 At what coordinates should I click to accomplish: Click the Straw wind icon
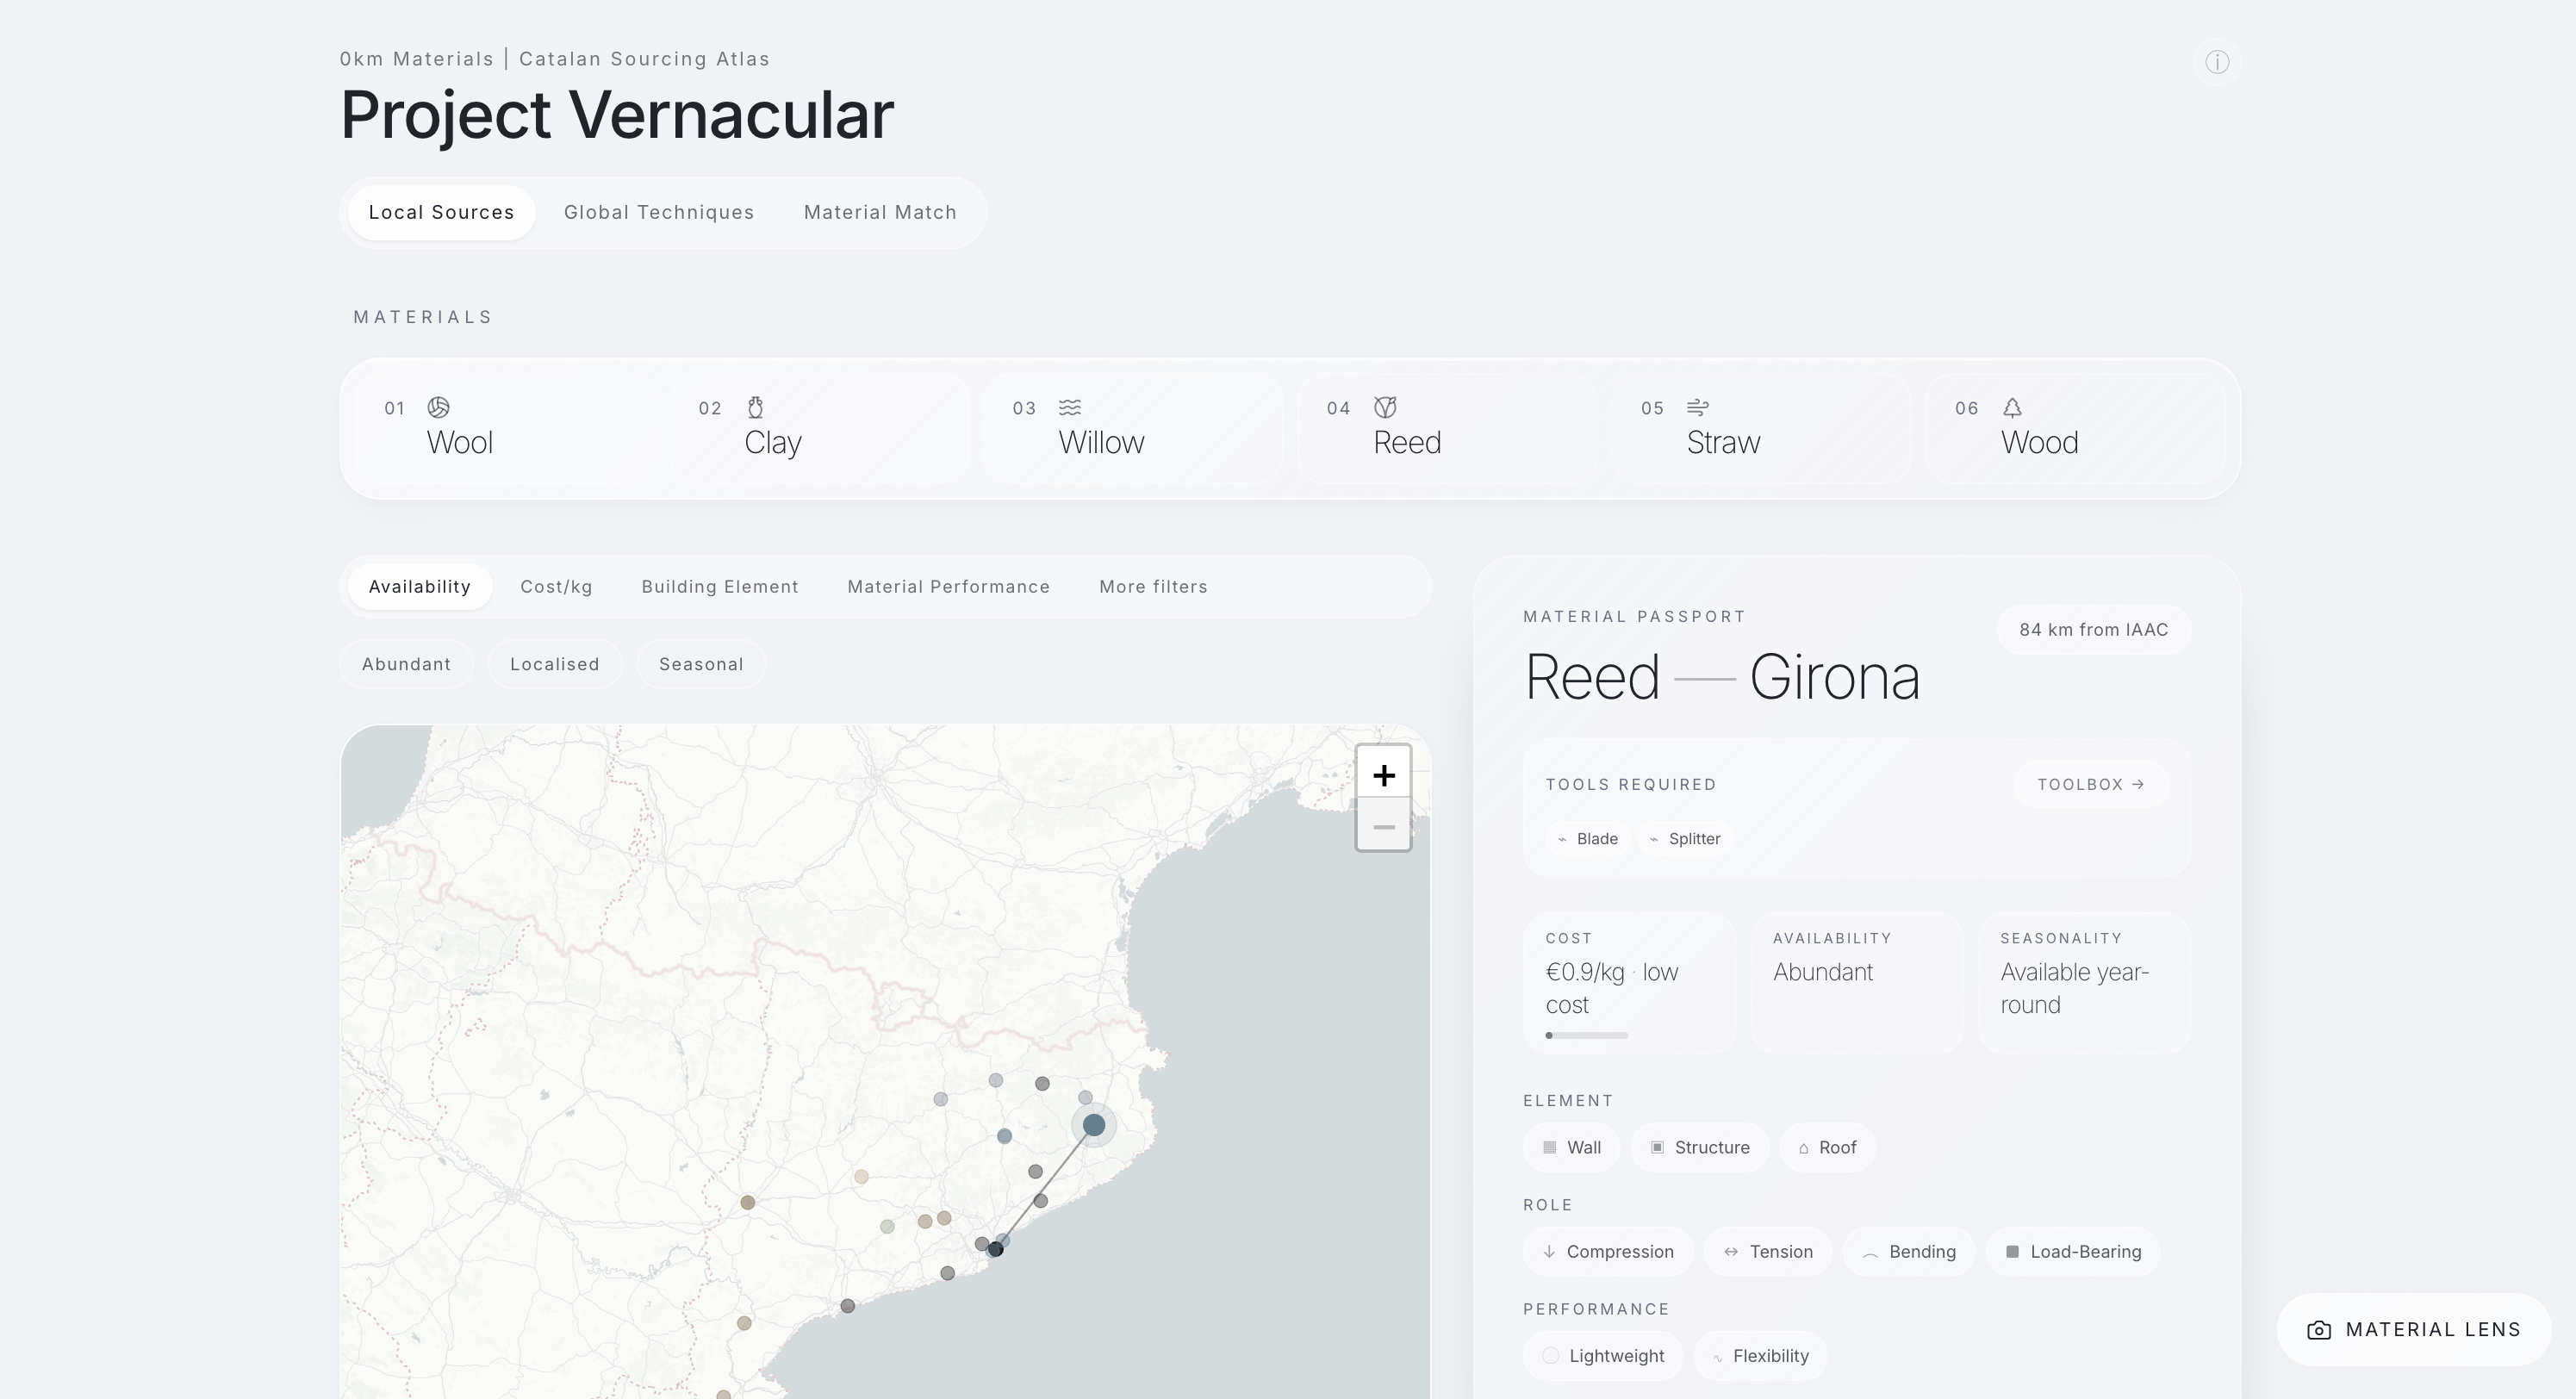[x=1698, y=407]
